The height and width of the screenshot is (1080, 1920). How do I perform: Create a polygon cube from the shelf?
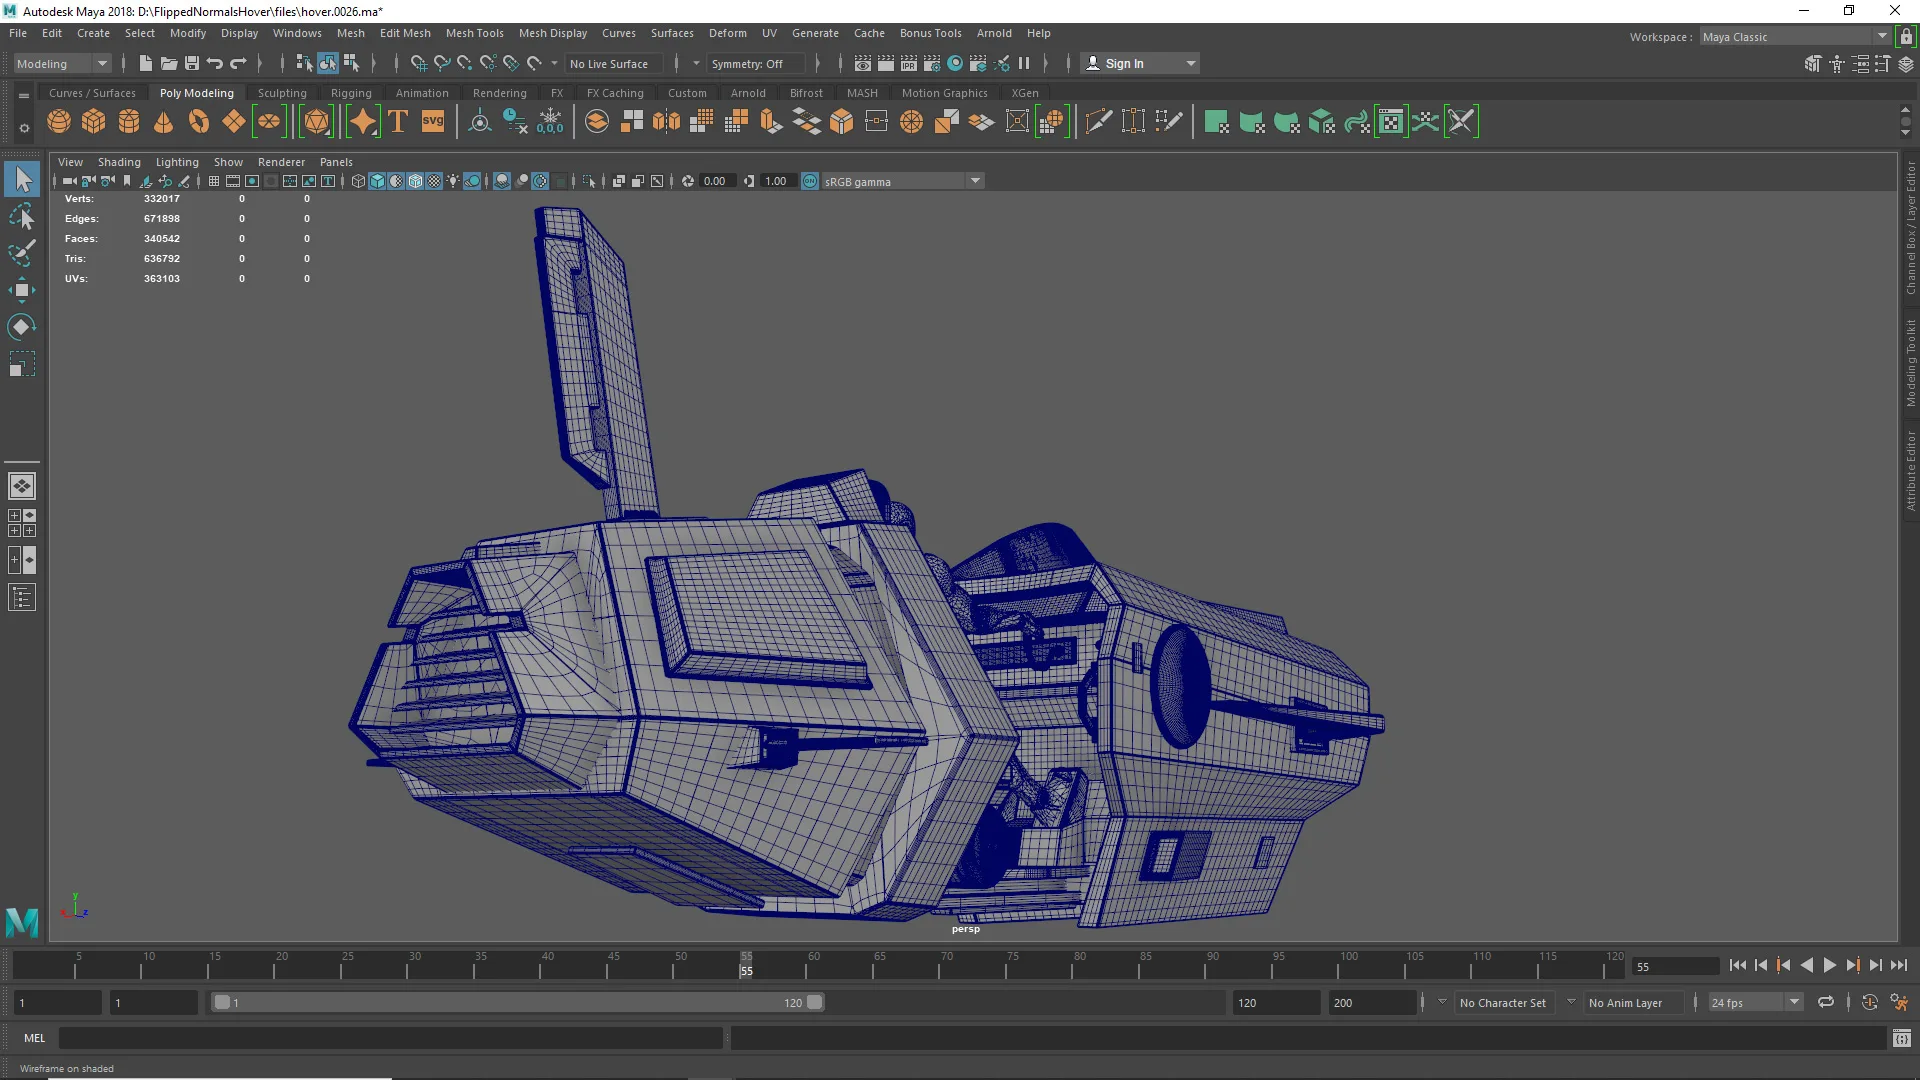pyautogui.click(x=93, y=122)
